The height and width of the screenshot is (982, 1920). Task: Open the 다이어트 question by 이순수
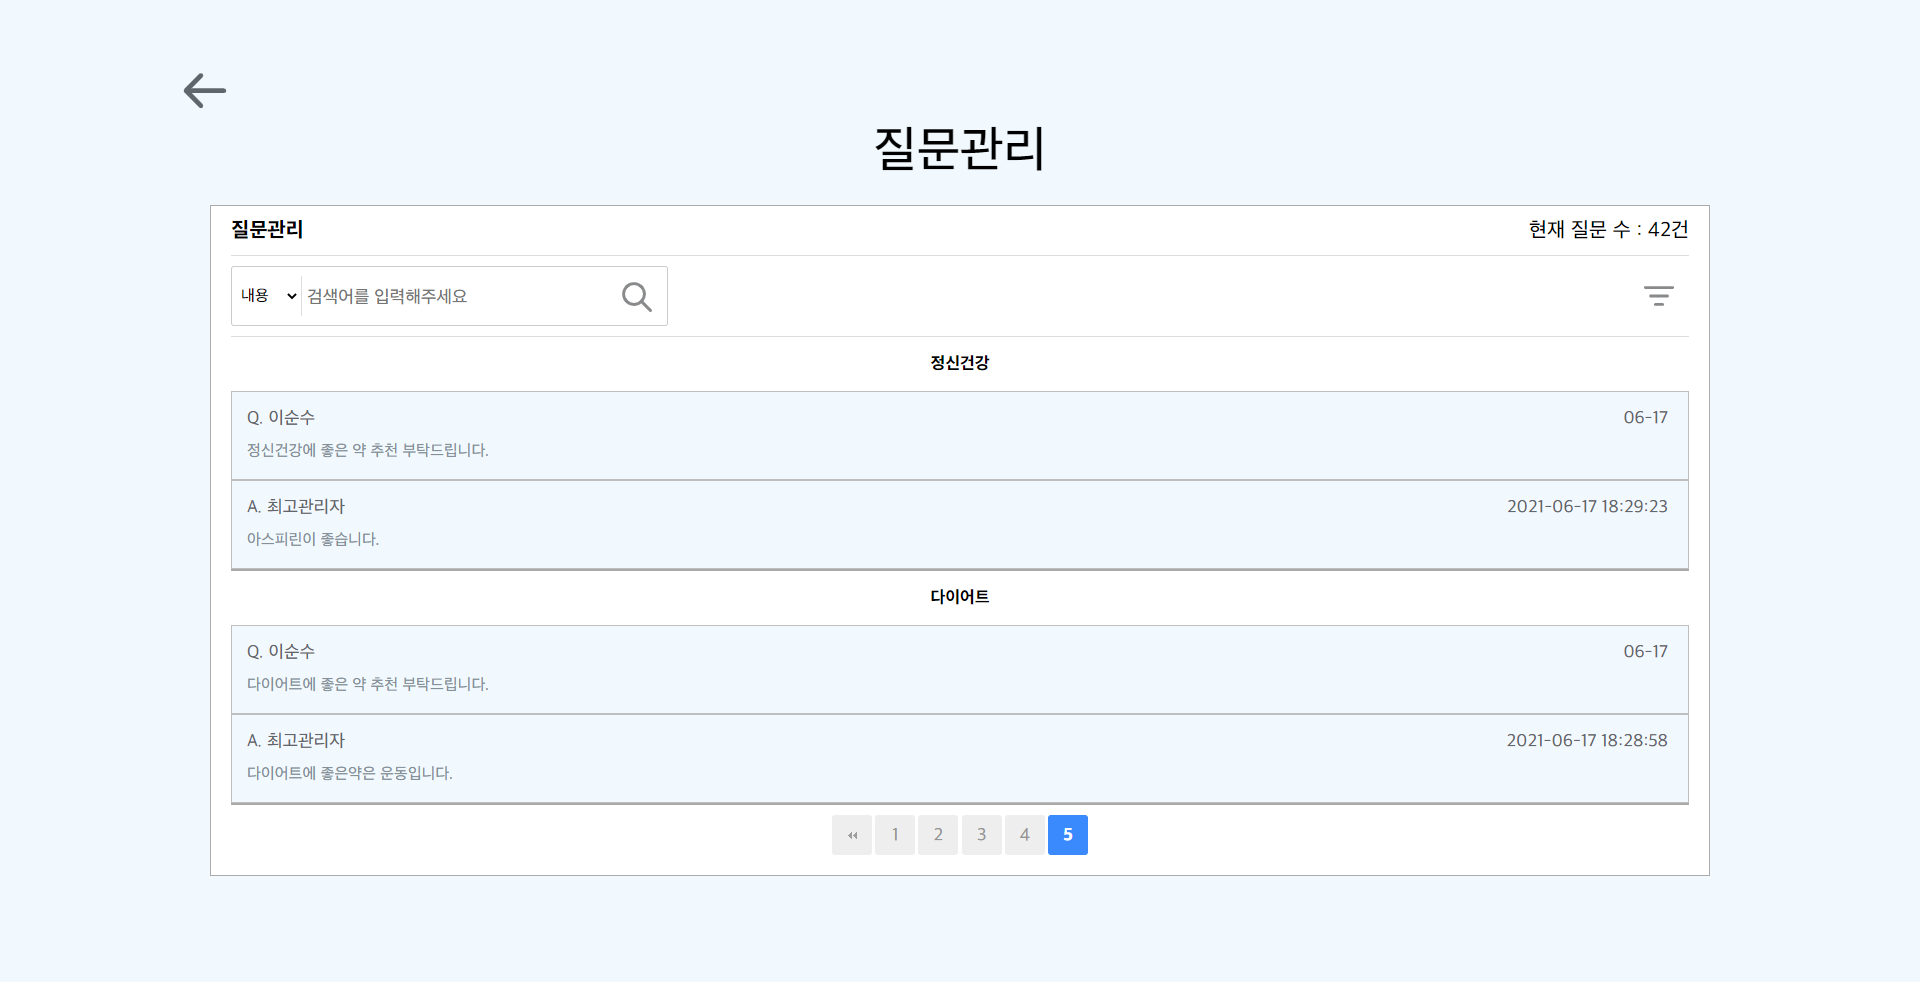tap(959, 669)
